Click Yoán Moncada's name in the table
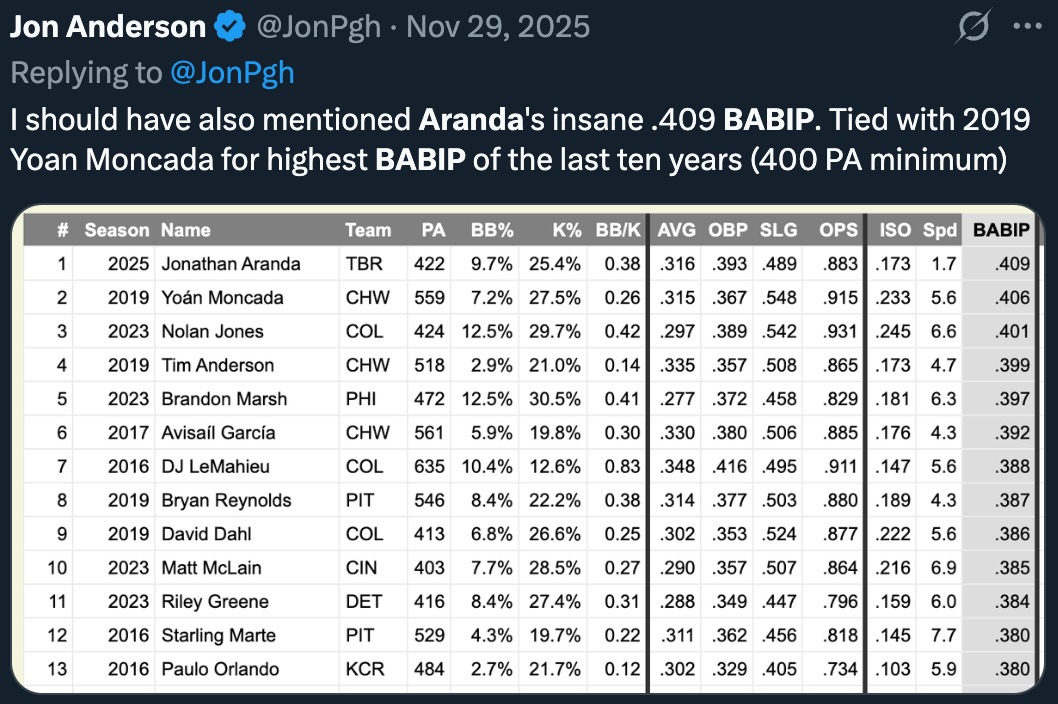Viewport: 1058px width, 704px height. point(222,298)
